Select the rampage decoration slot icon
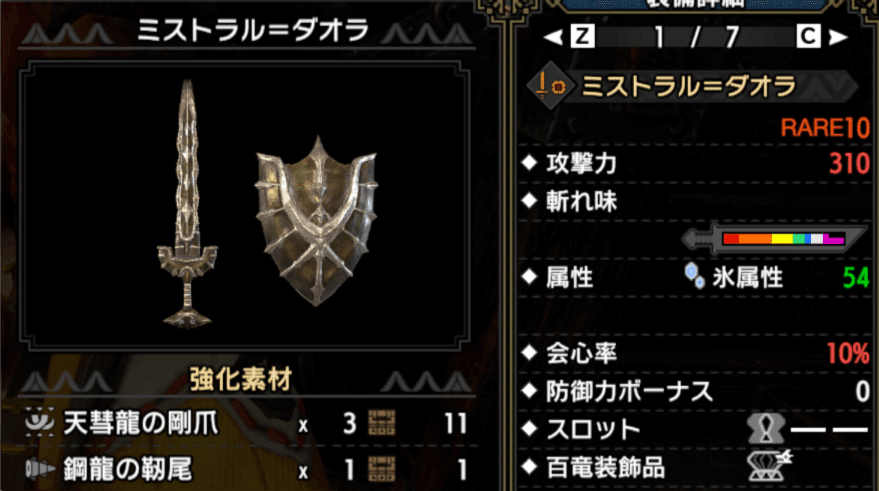 click(x=770, y=466)
